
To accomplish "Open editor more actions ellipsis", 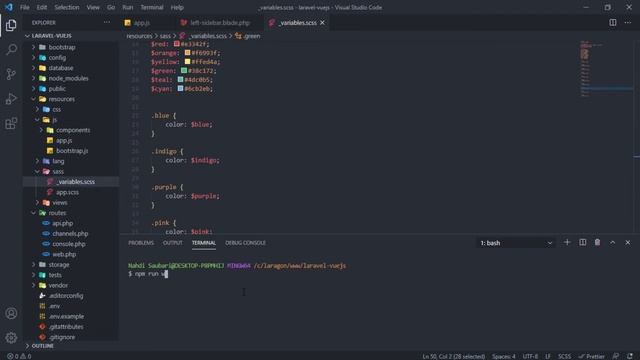I will [x=628, y=22].
